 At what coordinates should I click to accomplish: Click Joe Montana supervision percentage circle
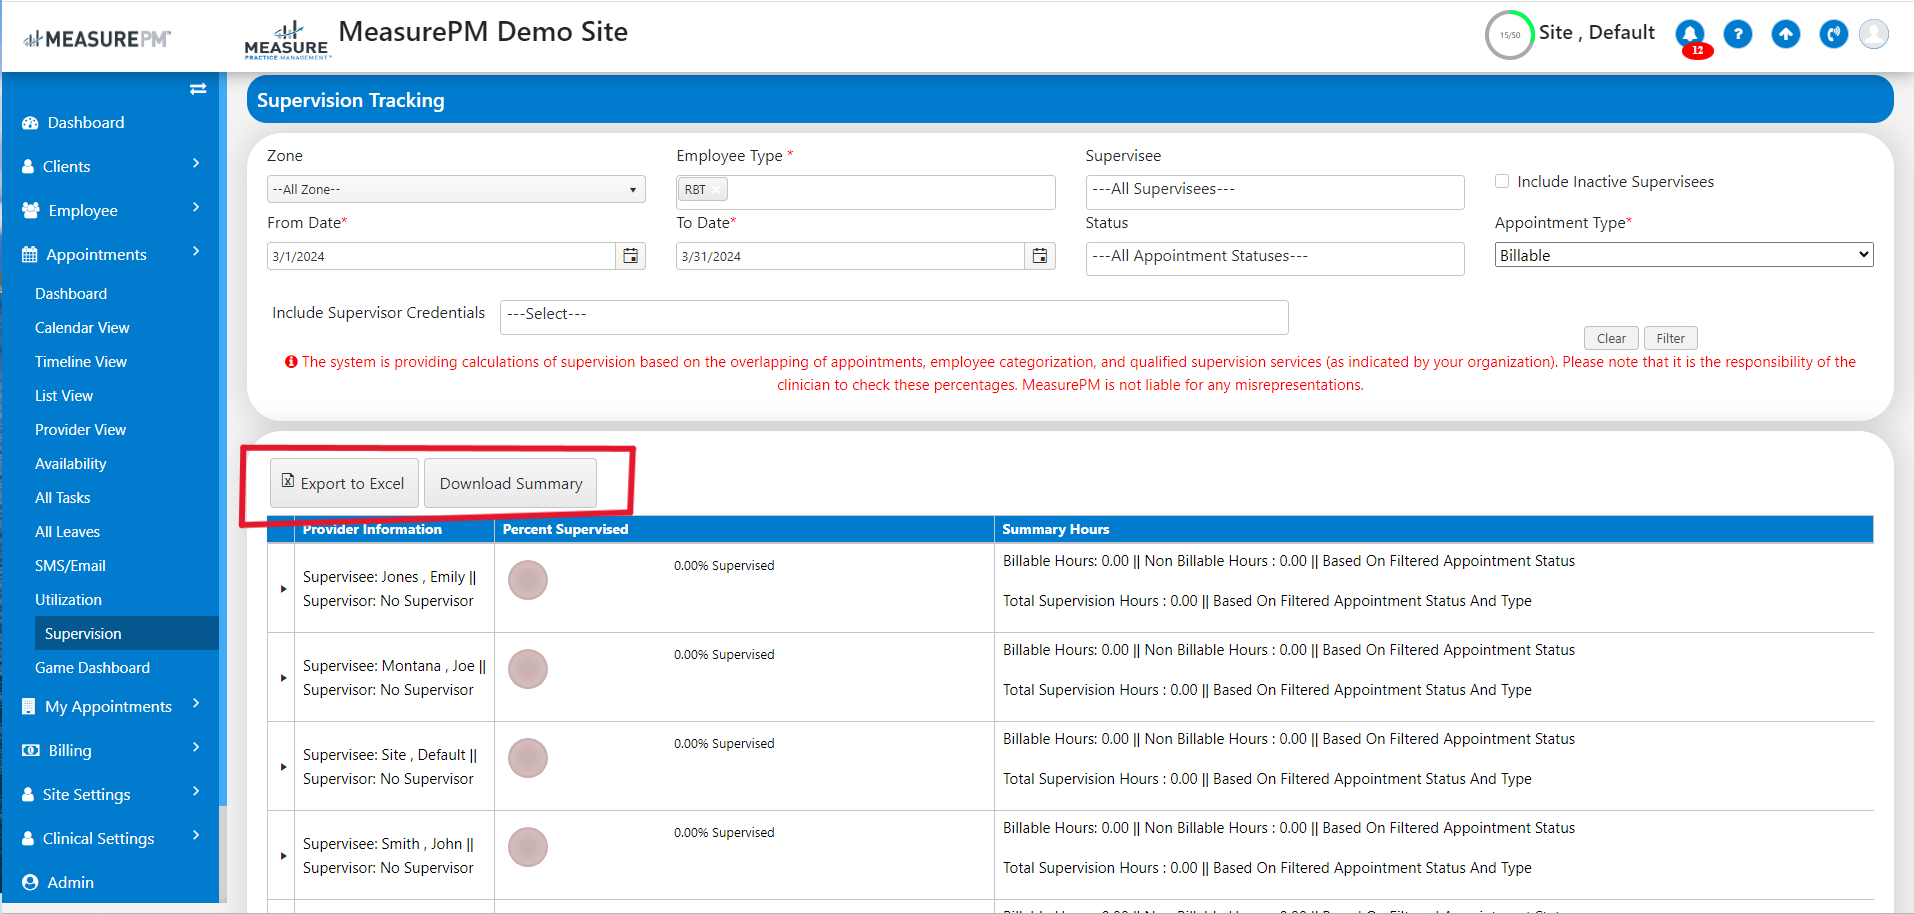tap(528, 669)
